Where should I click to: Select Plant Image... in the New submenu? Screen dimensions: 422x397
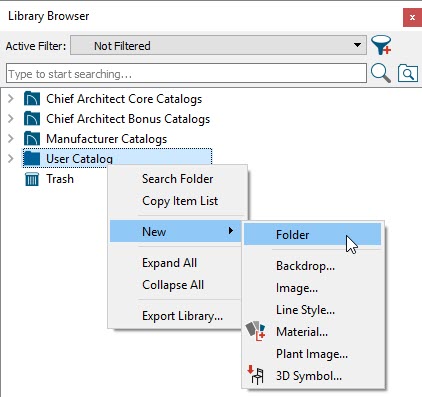312,354
